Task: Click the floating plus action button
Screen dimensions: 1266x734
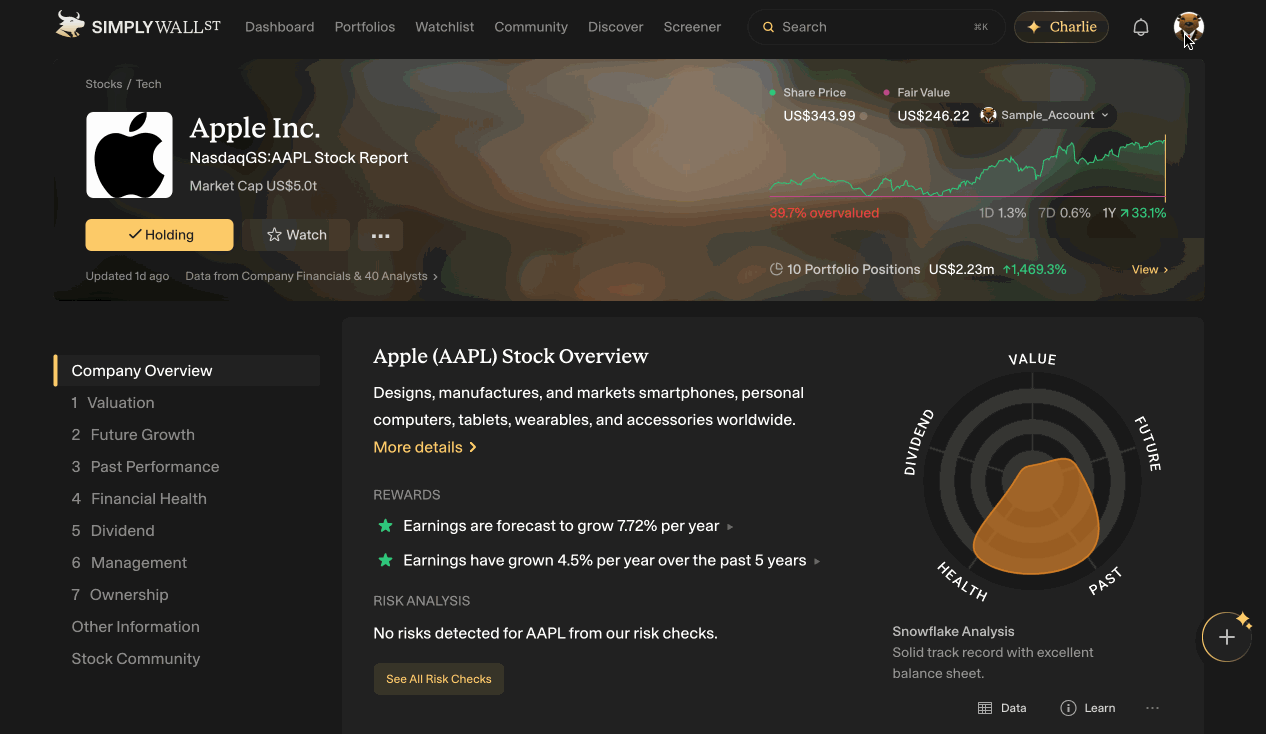Action: [1227, 637]
